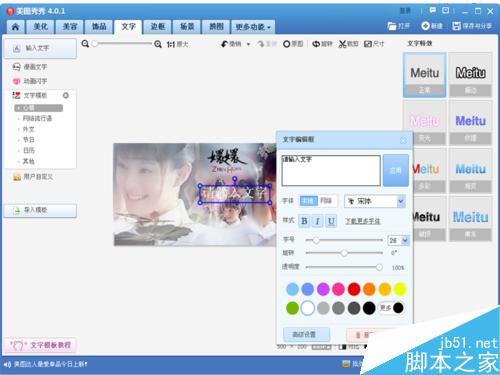Click the 下载更多字体 link

[362, 221]
